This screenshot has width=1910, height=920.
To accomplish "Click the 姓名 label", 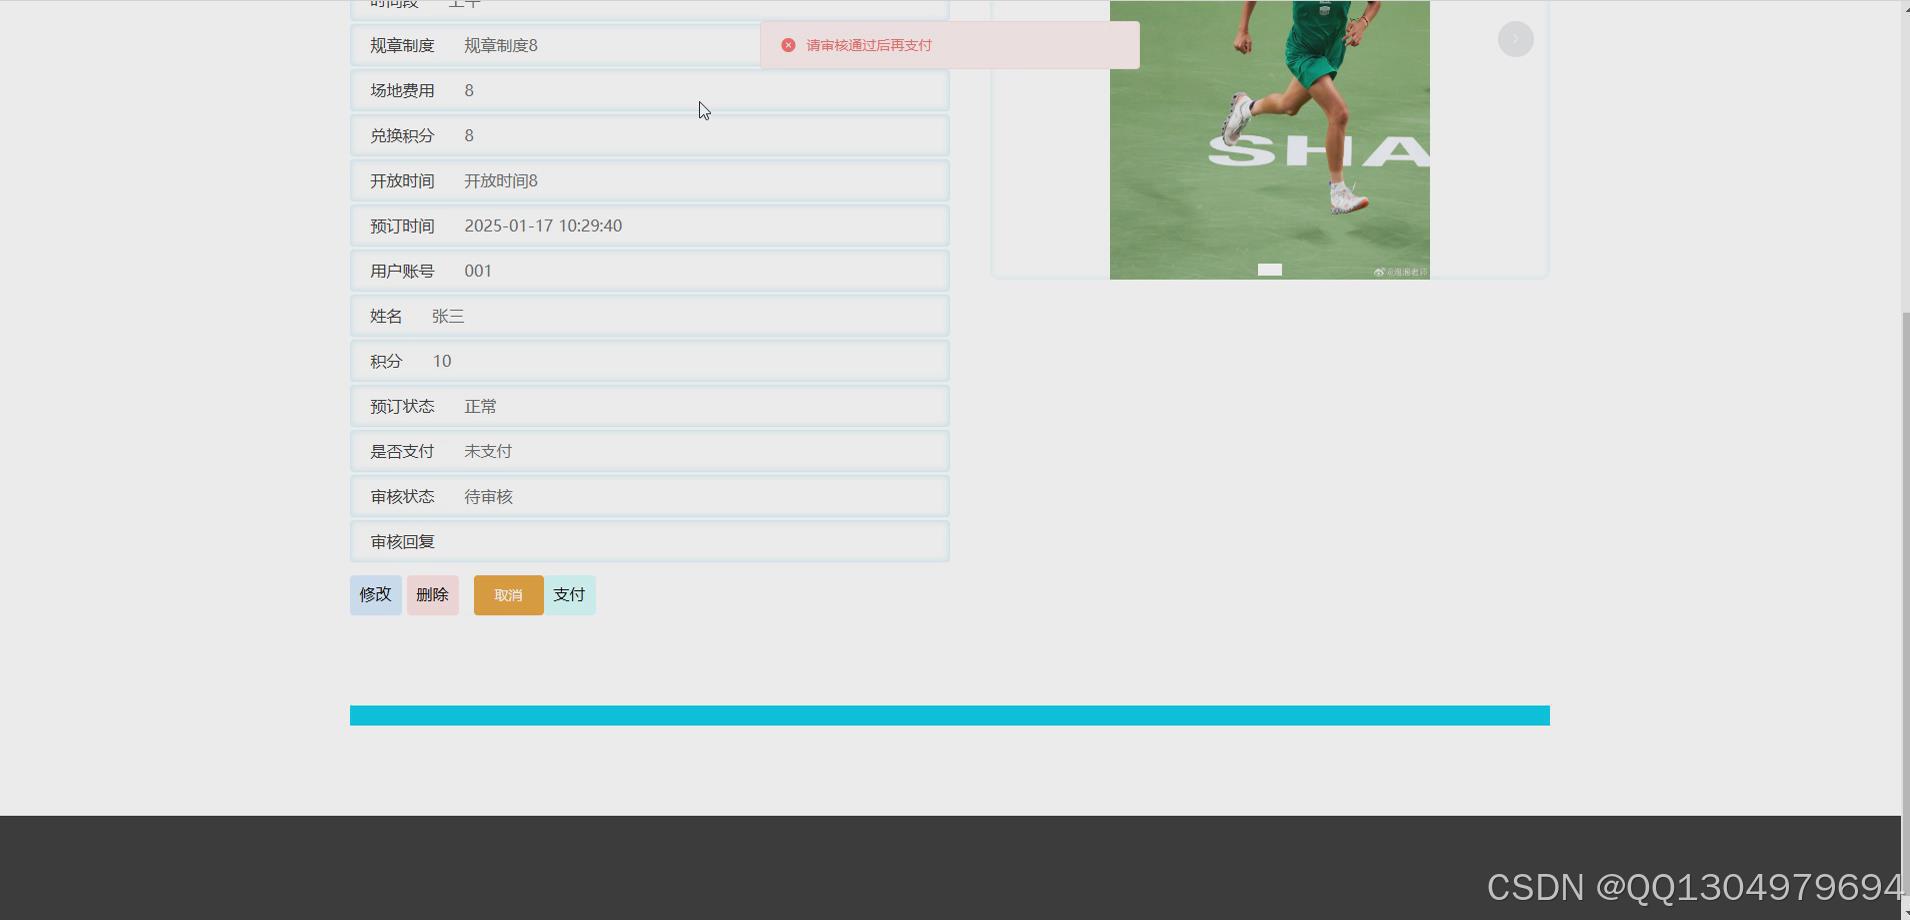I will (x=386, y=316).
